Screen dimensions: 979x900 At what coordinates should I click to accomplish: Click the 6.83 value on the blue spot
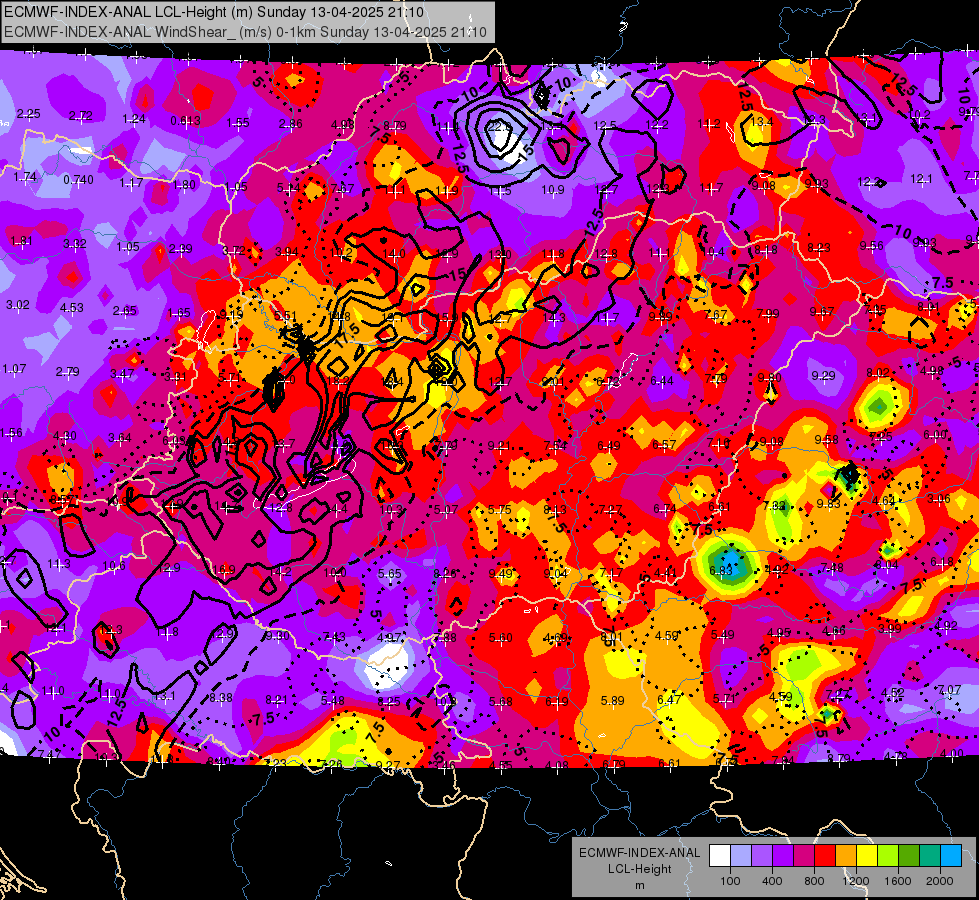[x=721, y=571]
